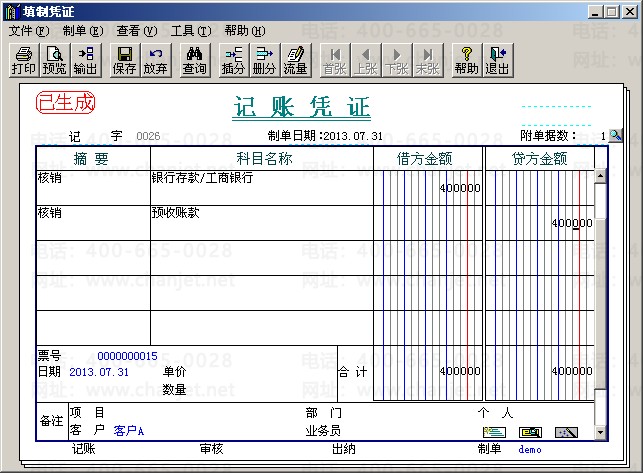Save the voucher with the 保存 icon
The height and width of the screenshot is (473, 643).
click(125, 60)
